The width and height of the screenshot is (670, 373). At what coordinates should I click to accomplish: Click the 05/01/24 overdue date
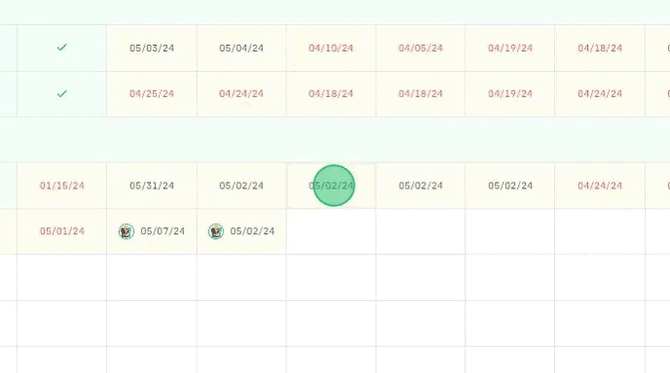coord(62,231)
